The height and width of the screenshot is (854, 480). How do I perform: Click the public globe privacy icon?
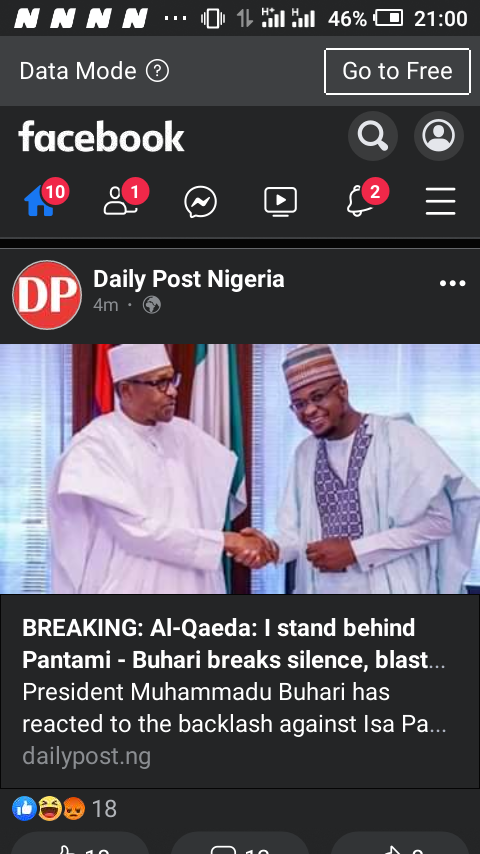[x=151, y=305]
